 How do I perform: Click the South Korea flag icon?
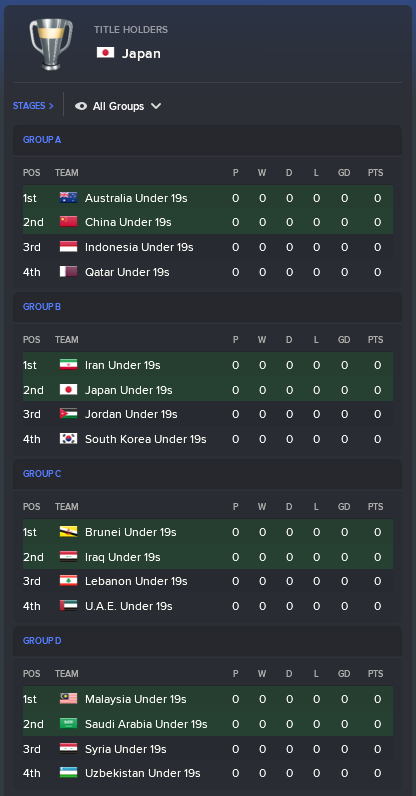(68, 439)
